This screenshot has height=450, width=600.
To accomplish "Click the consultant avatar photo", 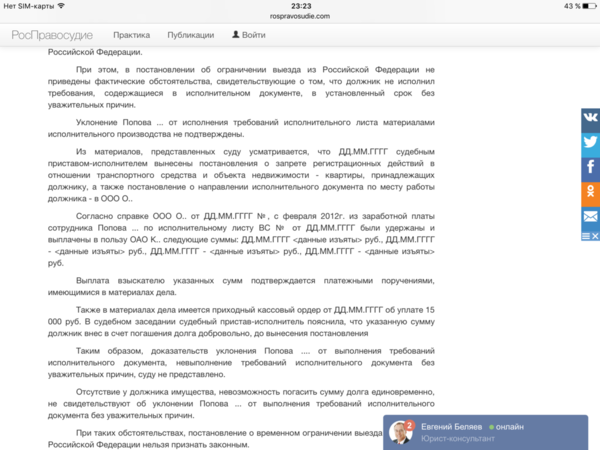I will coord(400,432).
